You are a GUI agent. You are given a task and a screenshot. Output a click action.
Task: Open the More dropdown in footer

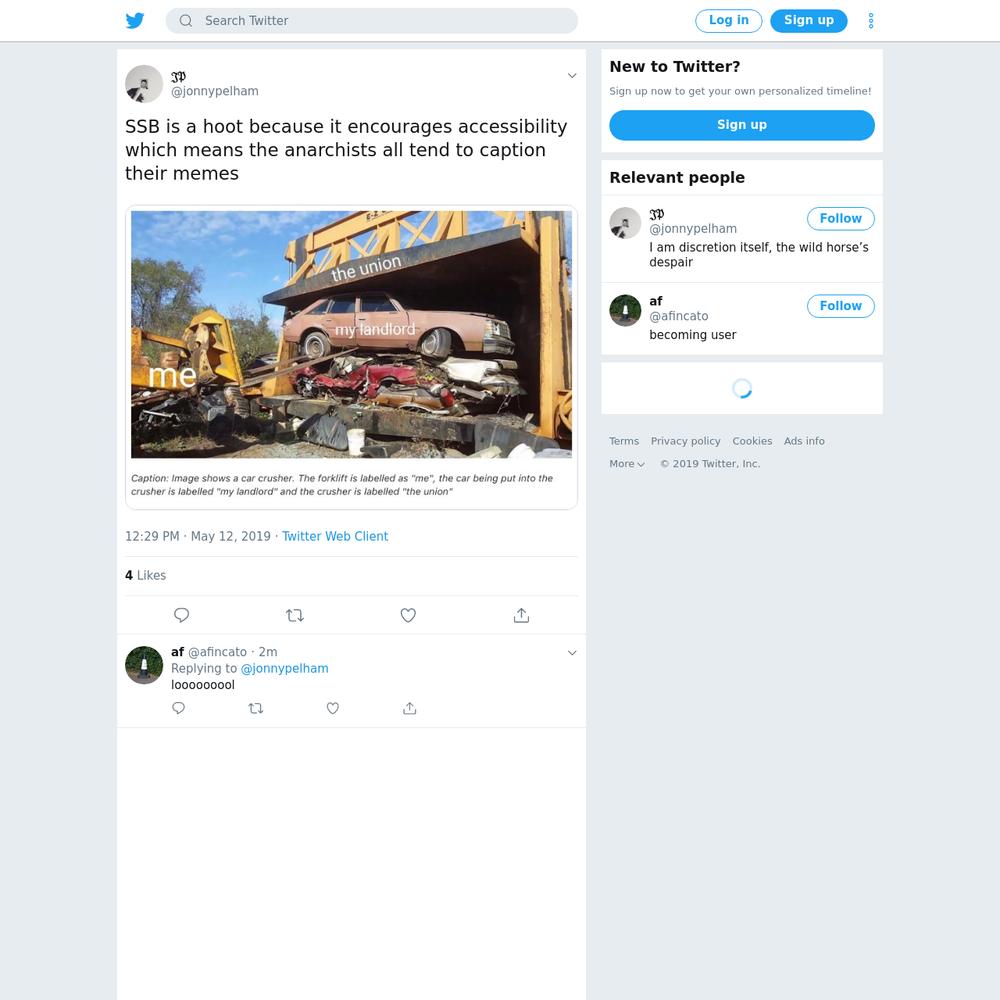tap(627, 464)
